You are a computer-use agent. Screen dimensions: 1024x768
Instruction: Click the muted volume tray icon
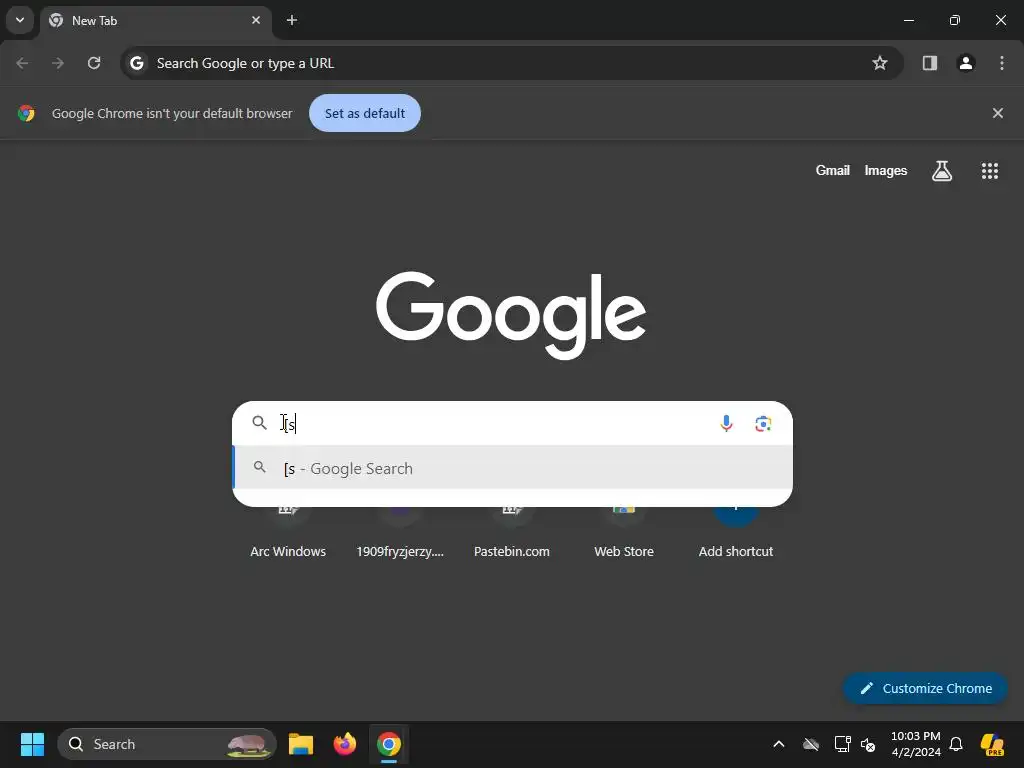point(868,744)
